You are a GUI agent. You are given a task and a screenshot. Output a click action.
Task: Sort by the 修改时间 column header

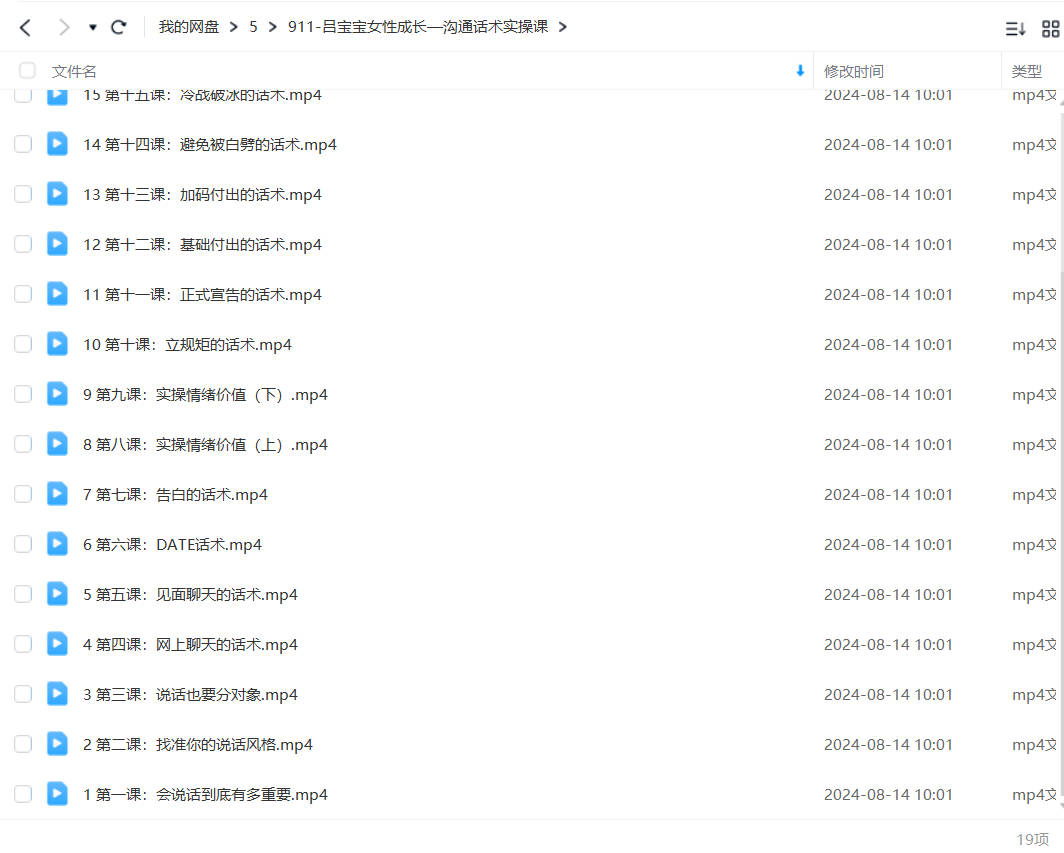click(x=854, y=71)
